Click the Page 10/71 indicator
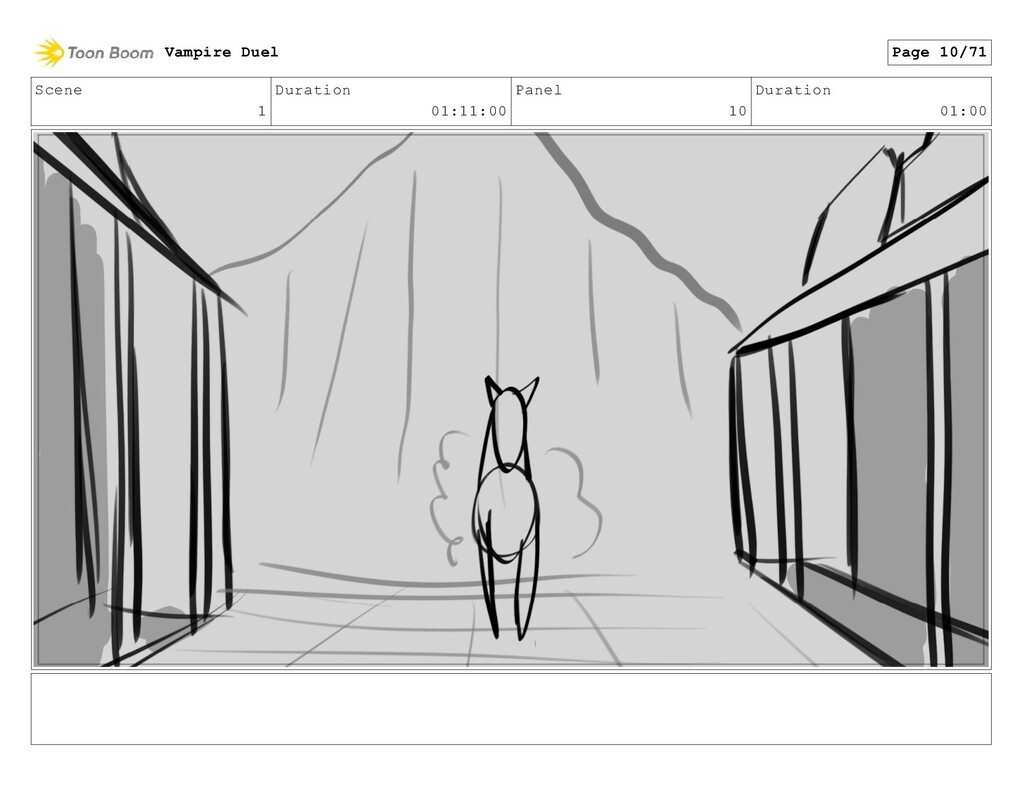The height and width of the screenshot is (791, 1024). point(939,52)
